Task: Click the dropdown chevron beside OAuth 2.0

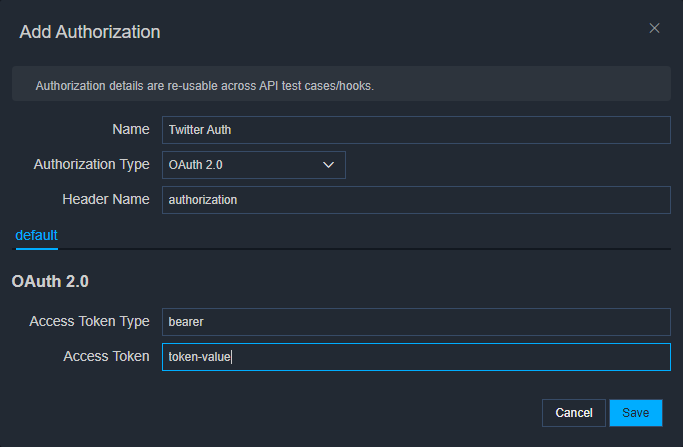Action: pyautogui.click(x=328, y=165)
